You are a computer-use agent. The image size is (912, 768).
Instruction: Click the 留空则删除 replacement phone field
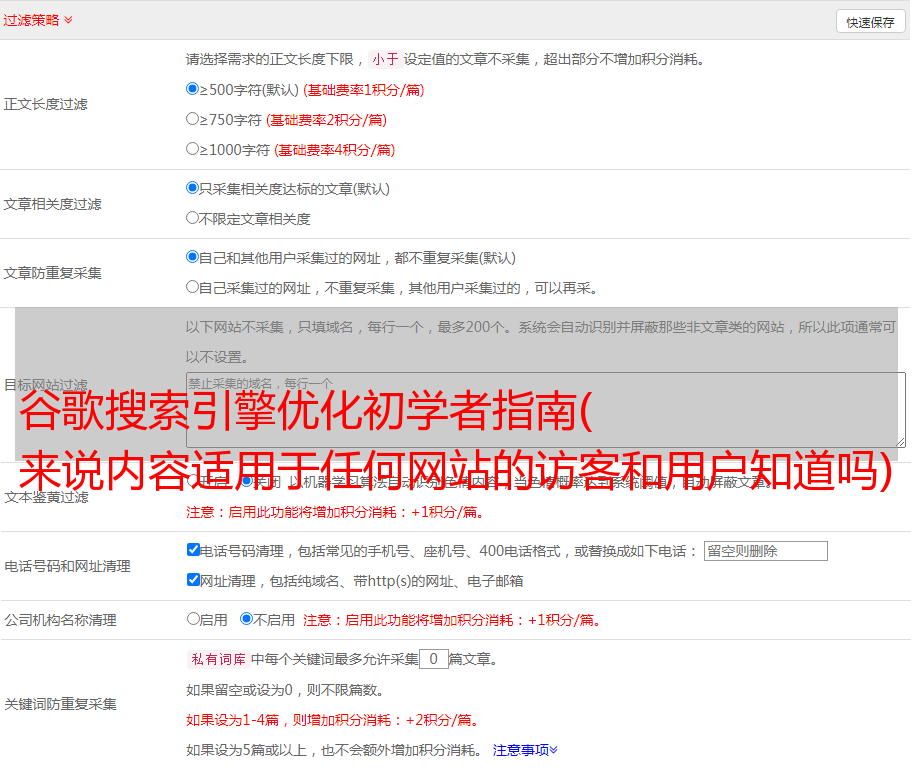(765, 551)
